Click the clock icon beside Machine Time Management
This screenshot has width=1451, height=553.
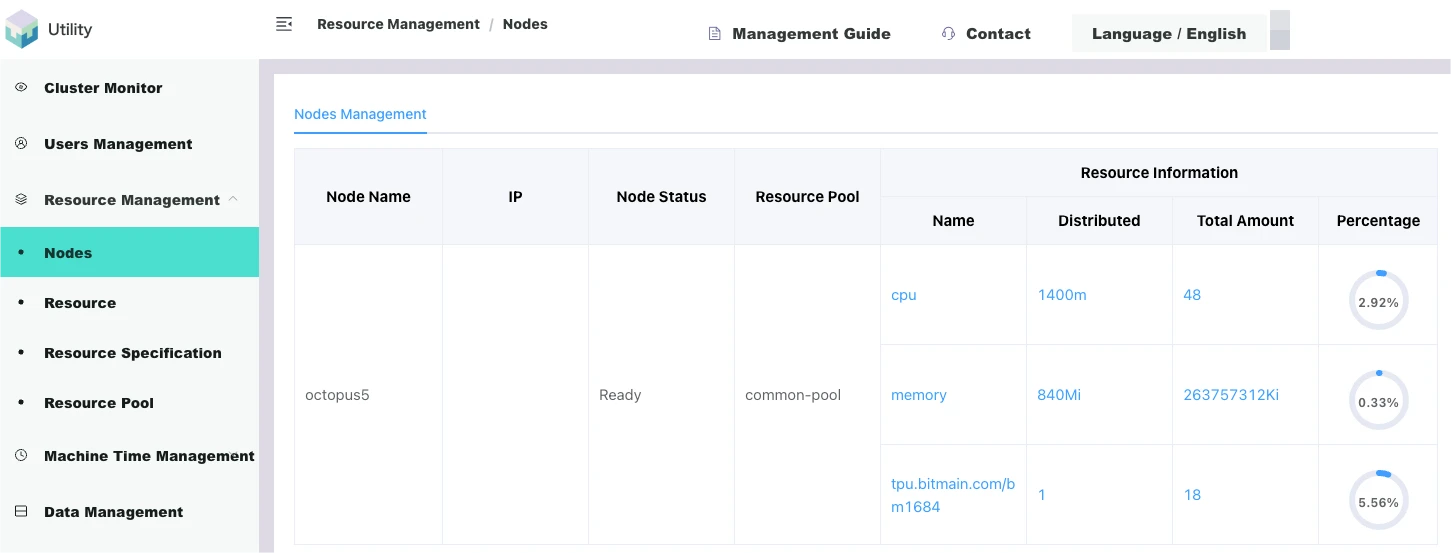tap(21, 456)
